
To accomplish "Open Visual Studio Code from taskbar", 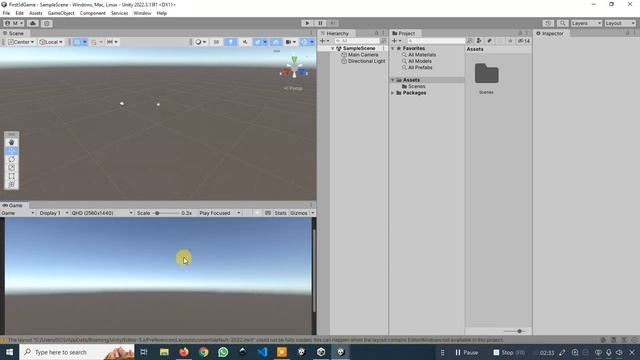I will point(262,352).
